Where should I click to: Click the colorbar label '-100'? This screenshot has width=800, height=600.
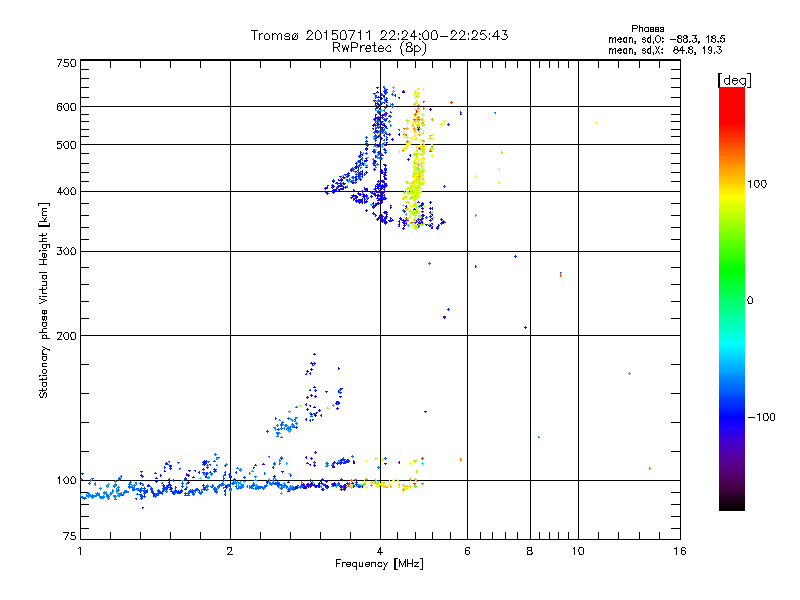coord(762,417)
